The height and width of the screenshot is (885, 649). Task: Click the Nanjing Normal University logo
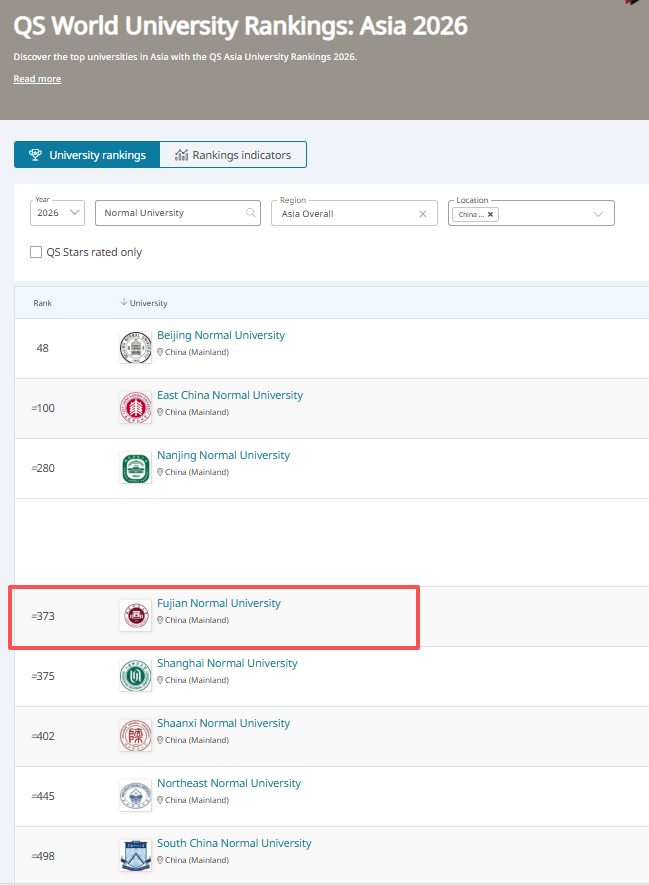[135, 468]
